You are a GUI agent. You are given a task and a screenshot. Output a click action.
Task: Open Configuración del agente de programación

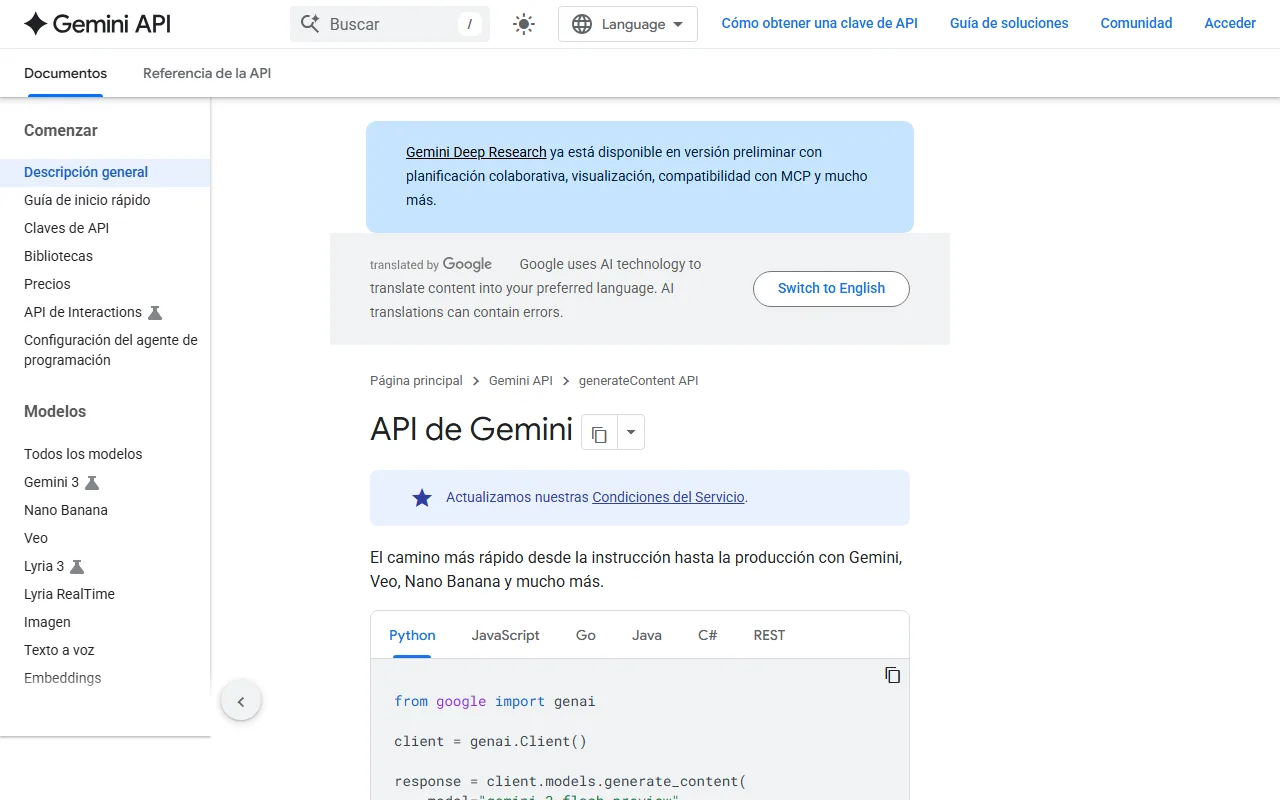tap(111, 350)
